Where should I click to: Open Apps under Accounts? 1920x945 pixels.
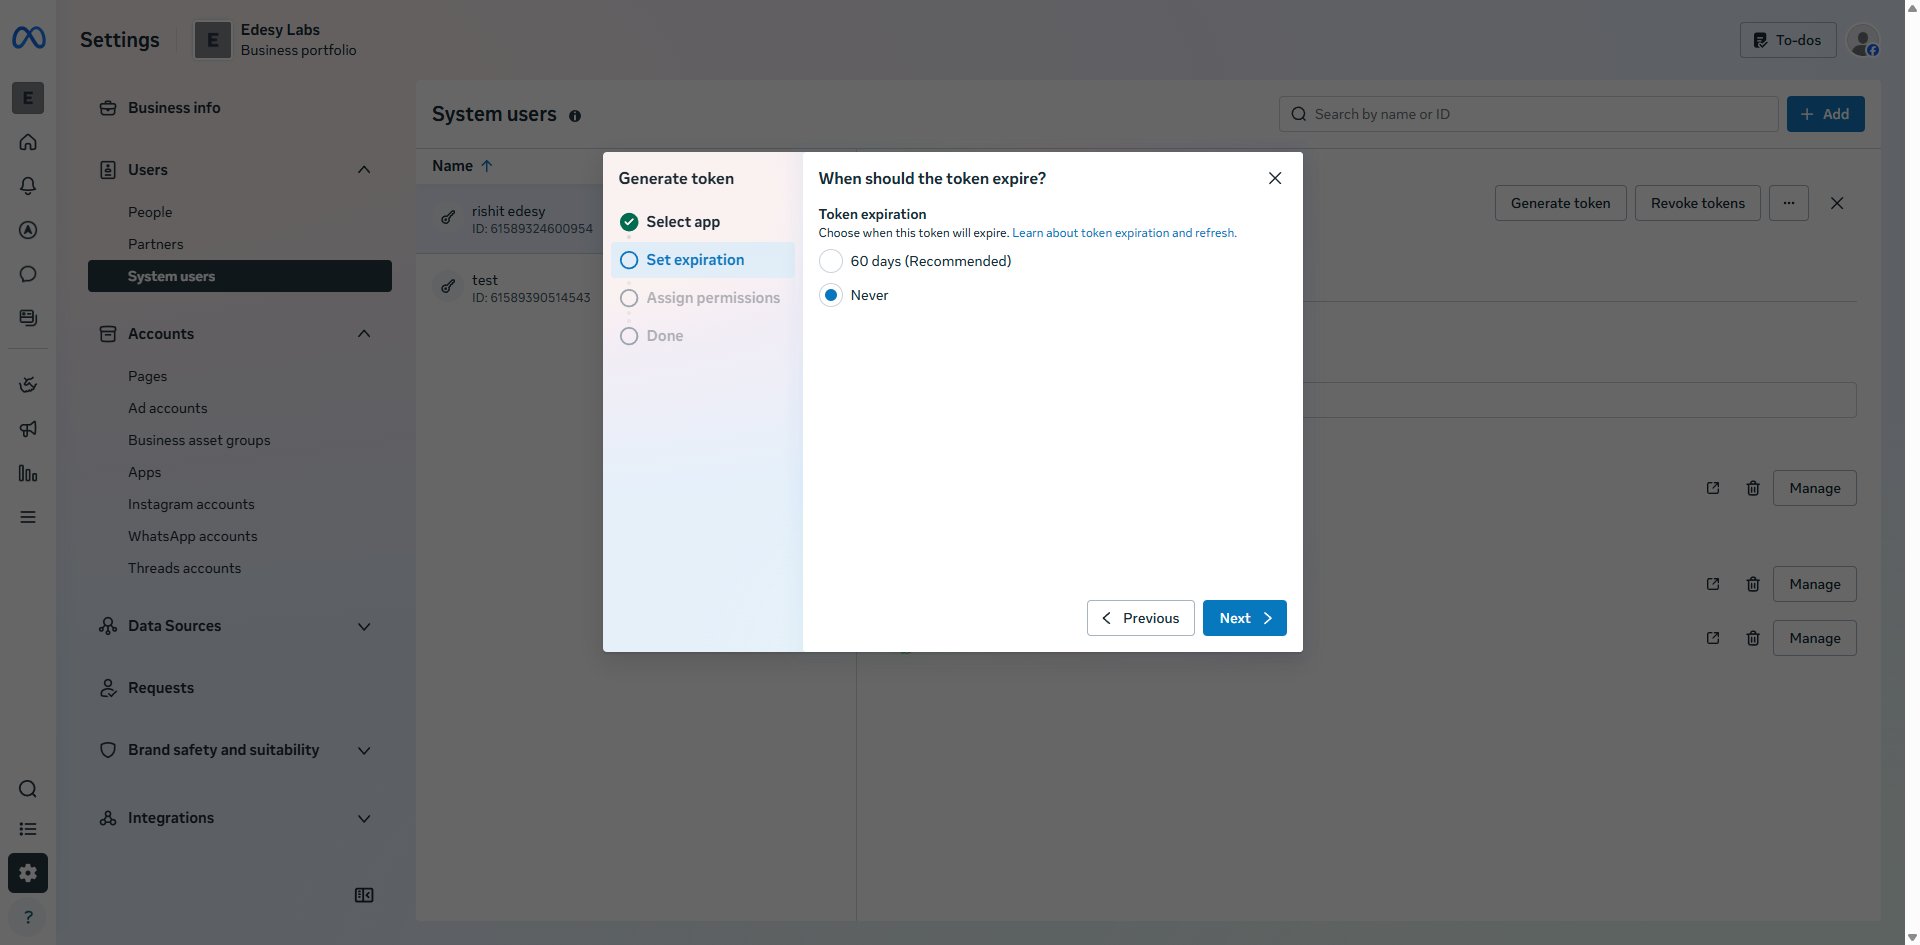[x=145, y=472]
